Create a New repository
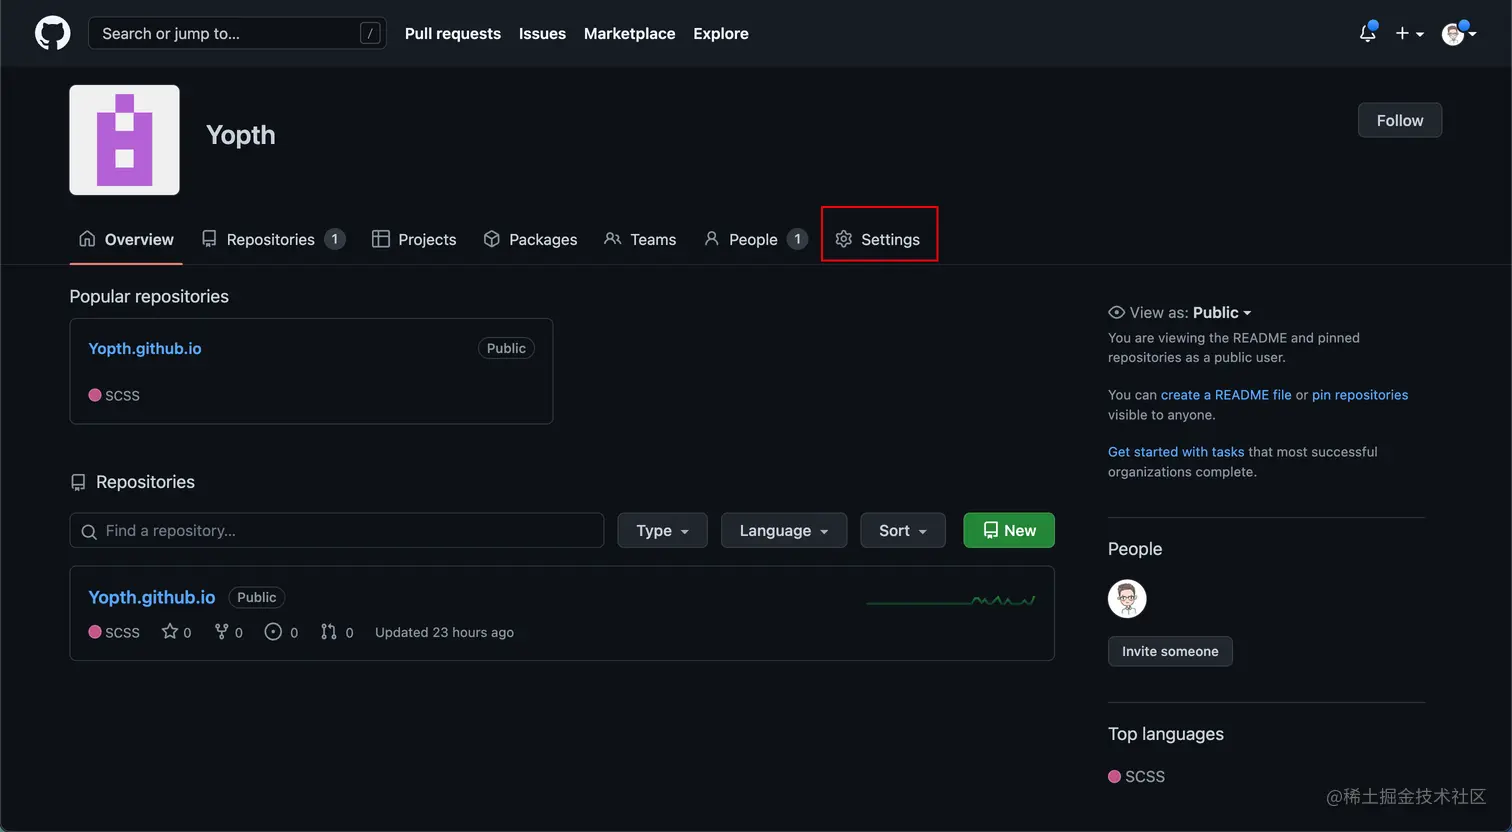This screenshot has height=832, width=1512. [x=1009, y=530]
